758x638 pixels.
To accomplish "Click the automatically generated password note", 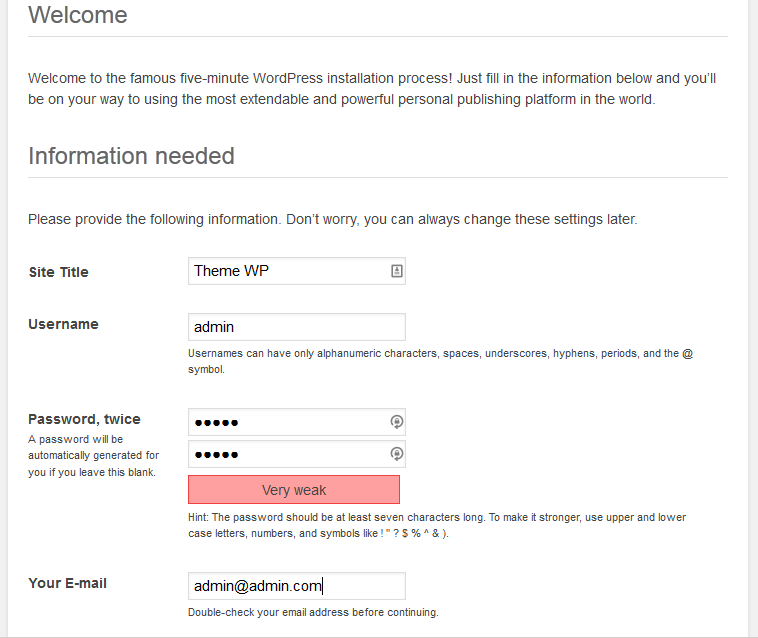I will [x=93, y=456].
